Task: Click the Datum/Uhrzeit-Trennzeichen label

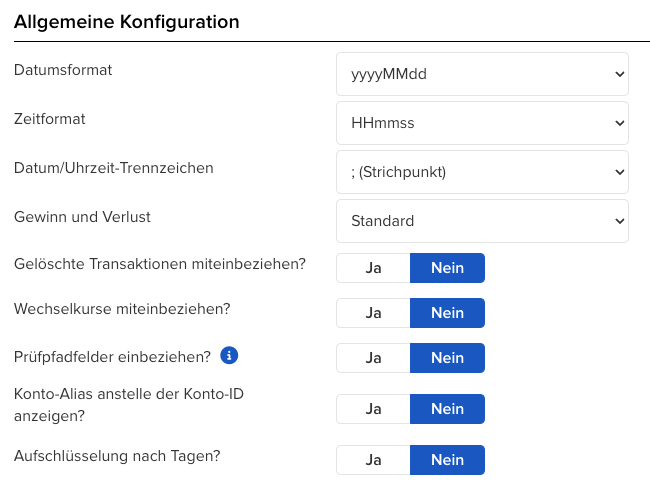Action: click(114, 168)
